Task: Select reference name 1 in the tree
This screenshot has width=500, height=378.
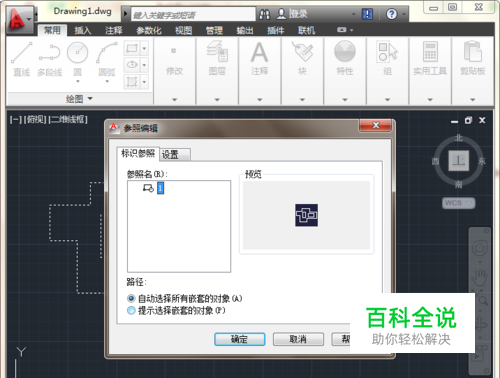Action: point(160,188)
